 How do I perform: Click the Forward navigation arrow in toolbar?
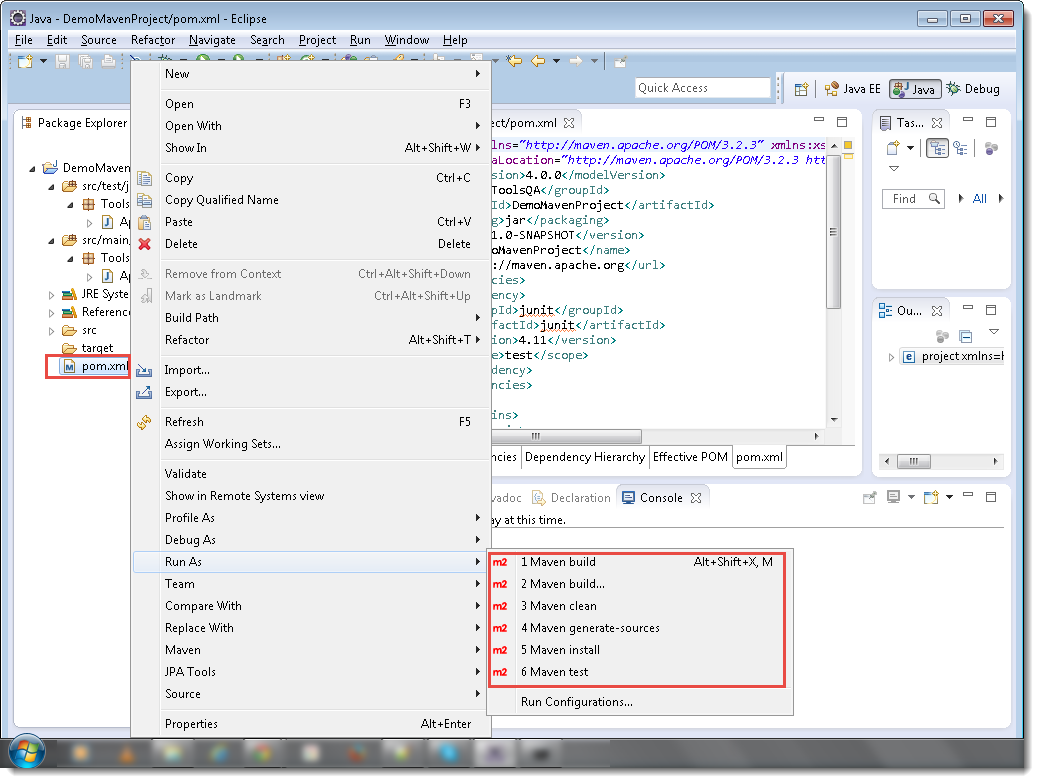click(x=576, y=61)
